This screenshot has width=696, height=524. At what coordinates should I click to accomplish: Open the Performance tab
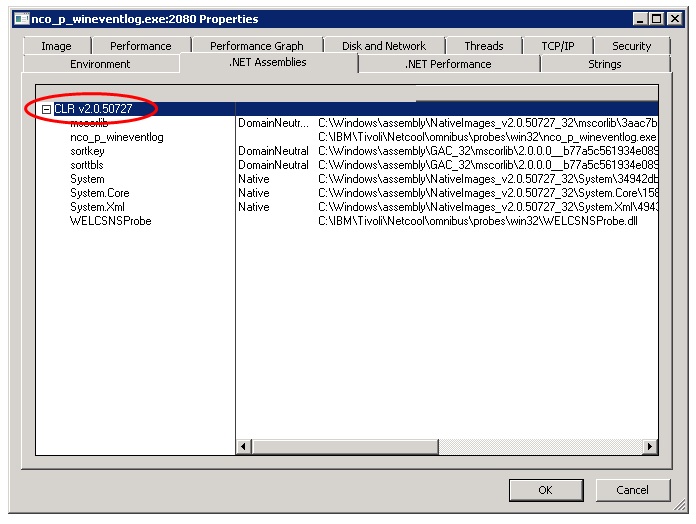(x=140, y=46)
